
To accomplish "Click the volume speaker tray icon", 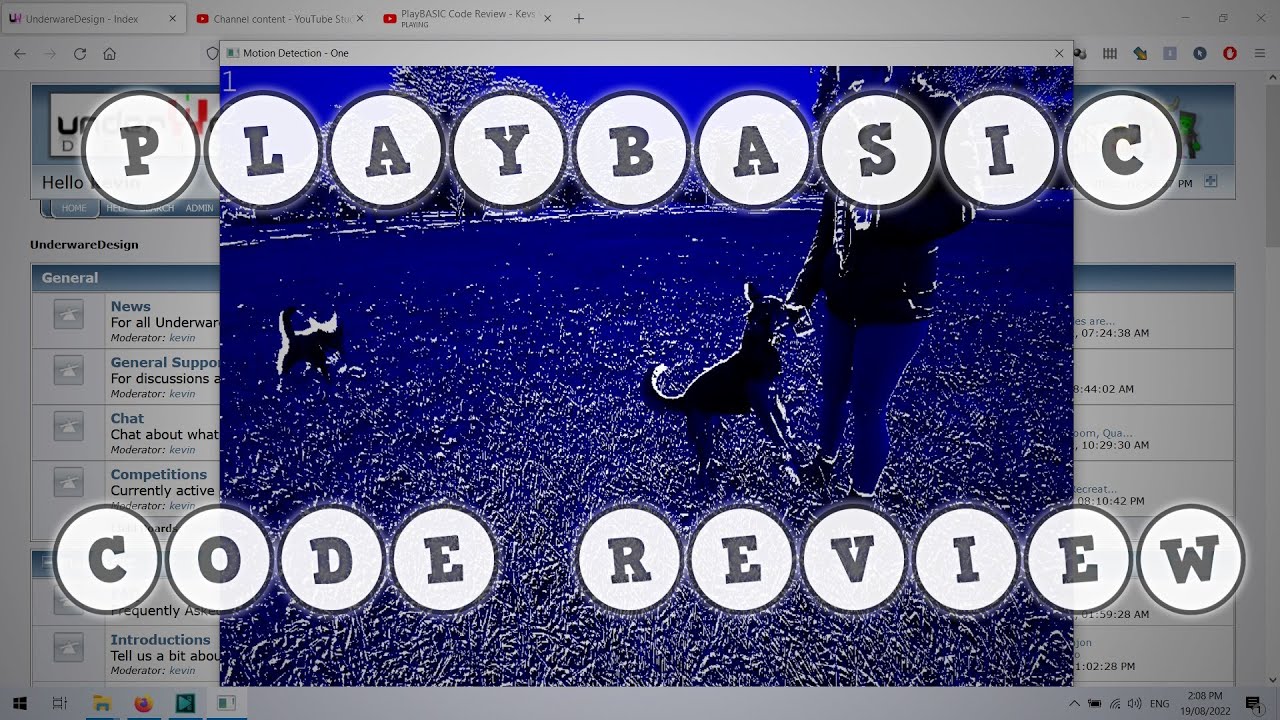I will pyautogui.click(x=1134, y=704).
